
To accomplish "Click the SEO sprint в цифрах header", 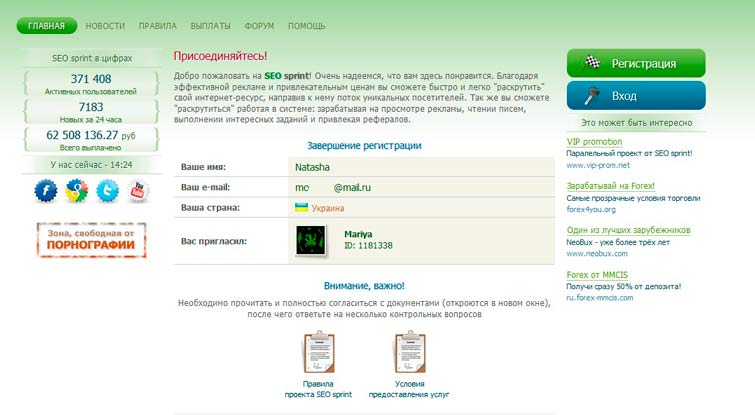I will coord(92,58).
